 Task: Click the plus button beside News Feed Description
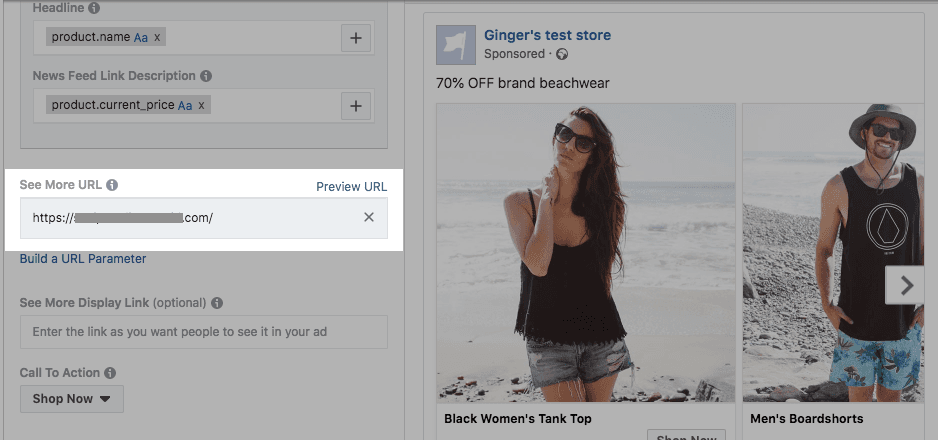tap(356, 105)
